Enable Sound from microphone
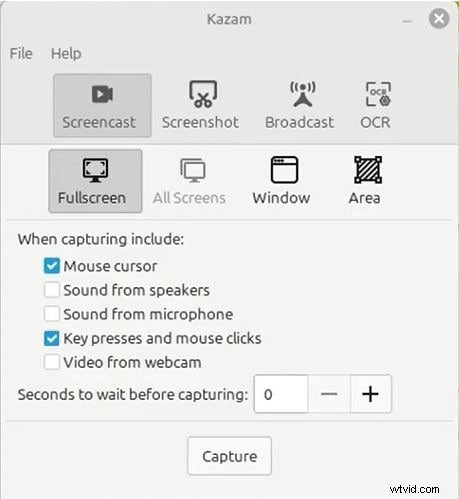The height and width of the screenshot is (499, 459). coord(52,314)
